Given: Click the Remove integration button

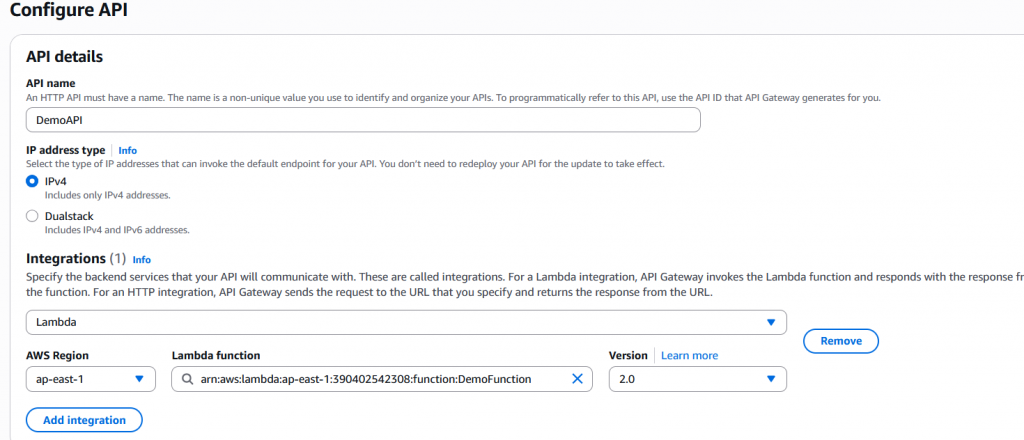Looking at the screenshot, I should (840, 341).
